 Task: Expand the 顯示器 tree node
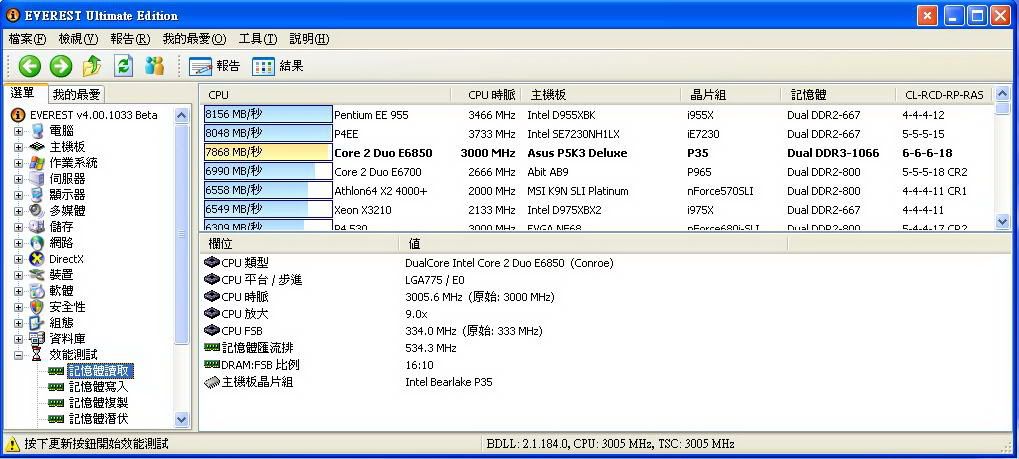(18, 194)
